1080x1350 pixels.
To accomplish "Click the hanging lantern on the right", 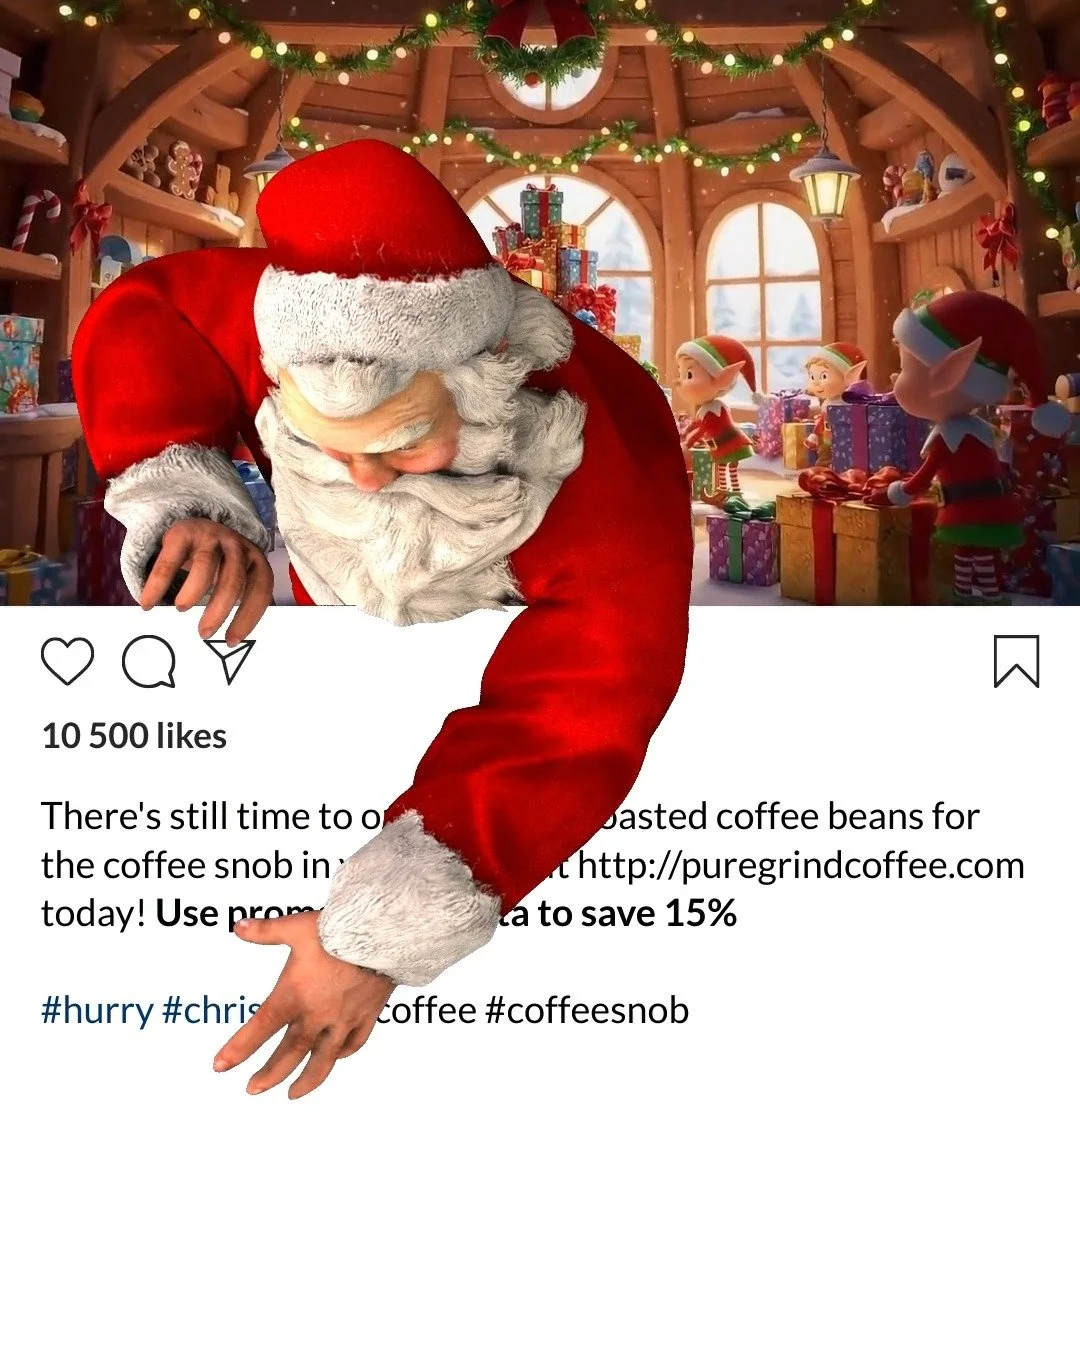I will coord(825,183).
